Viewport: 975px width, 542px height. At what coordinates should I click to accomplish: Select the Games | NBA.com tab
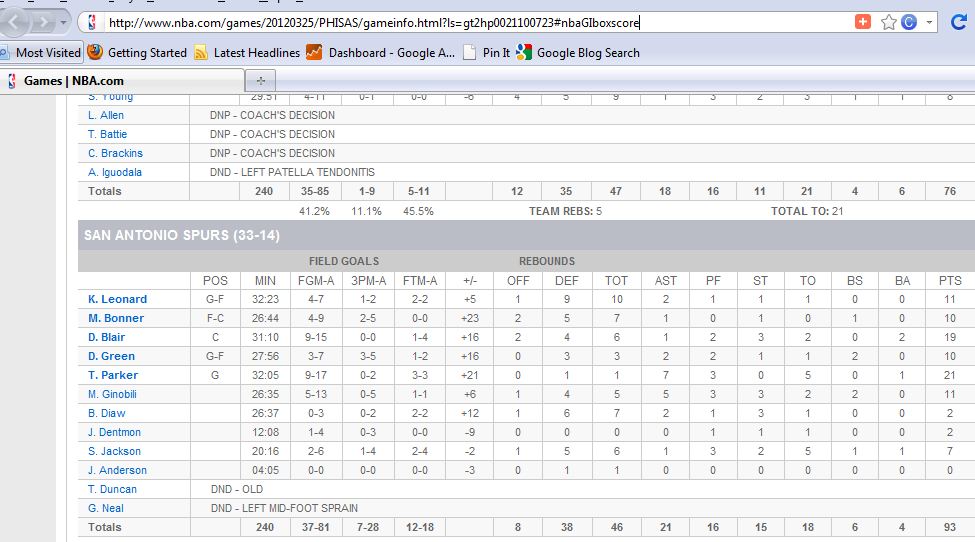[122, 81]
